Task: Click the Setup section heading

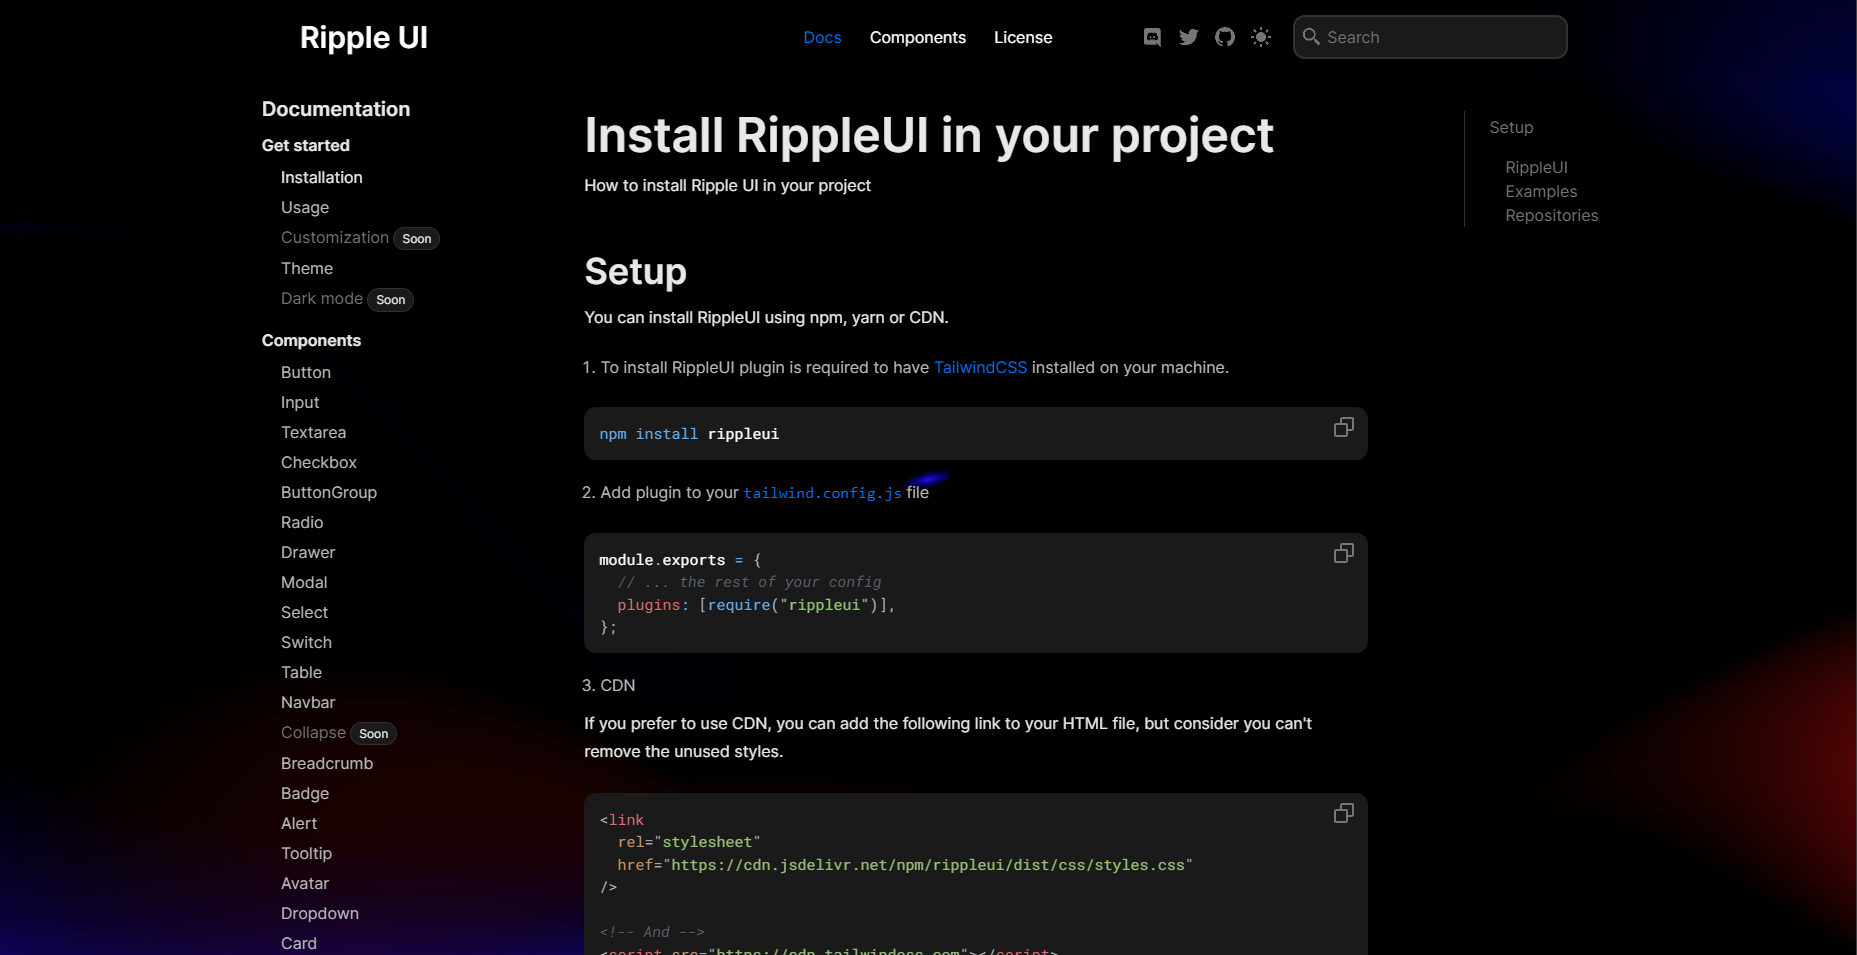Action: (635, 271)
